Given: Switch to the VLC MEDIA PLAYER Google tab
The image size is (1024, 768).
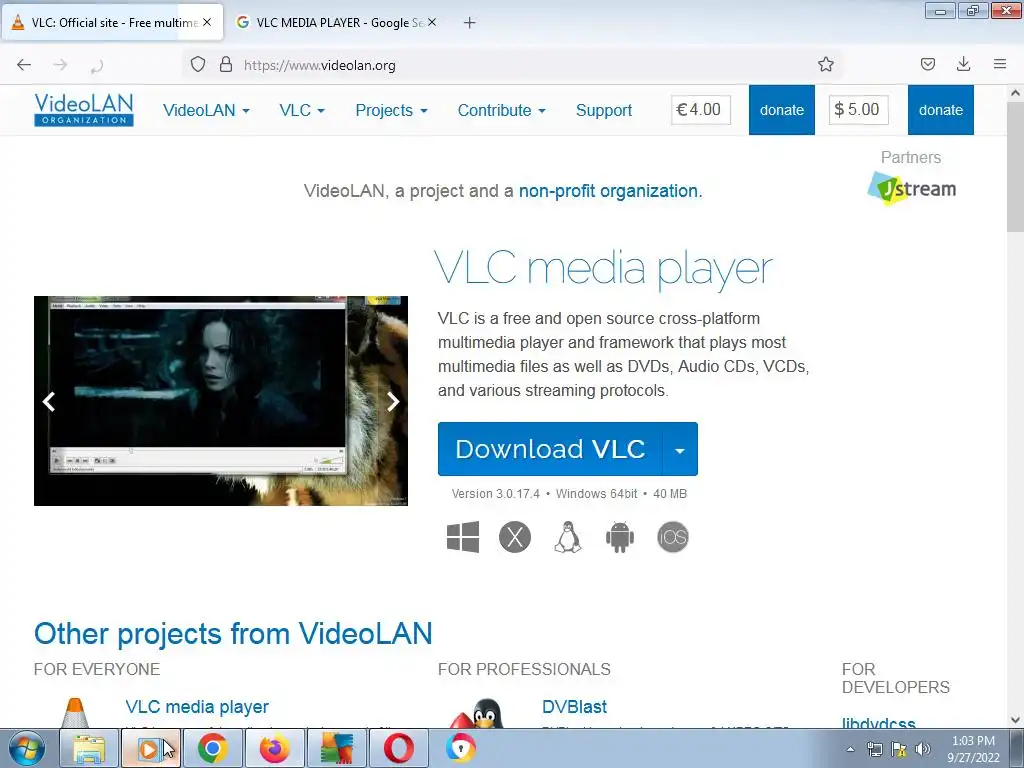Looking at the screenshot, I should (334, 22).
